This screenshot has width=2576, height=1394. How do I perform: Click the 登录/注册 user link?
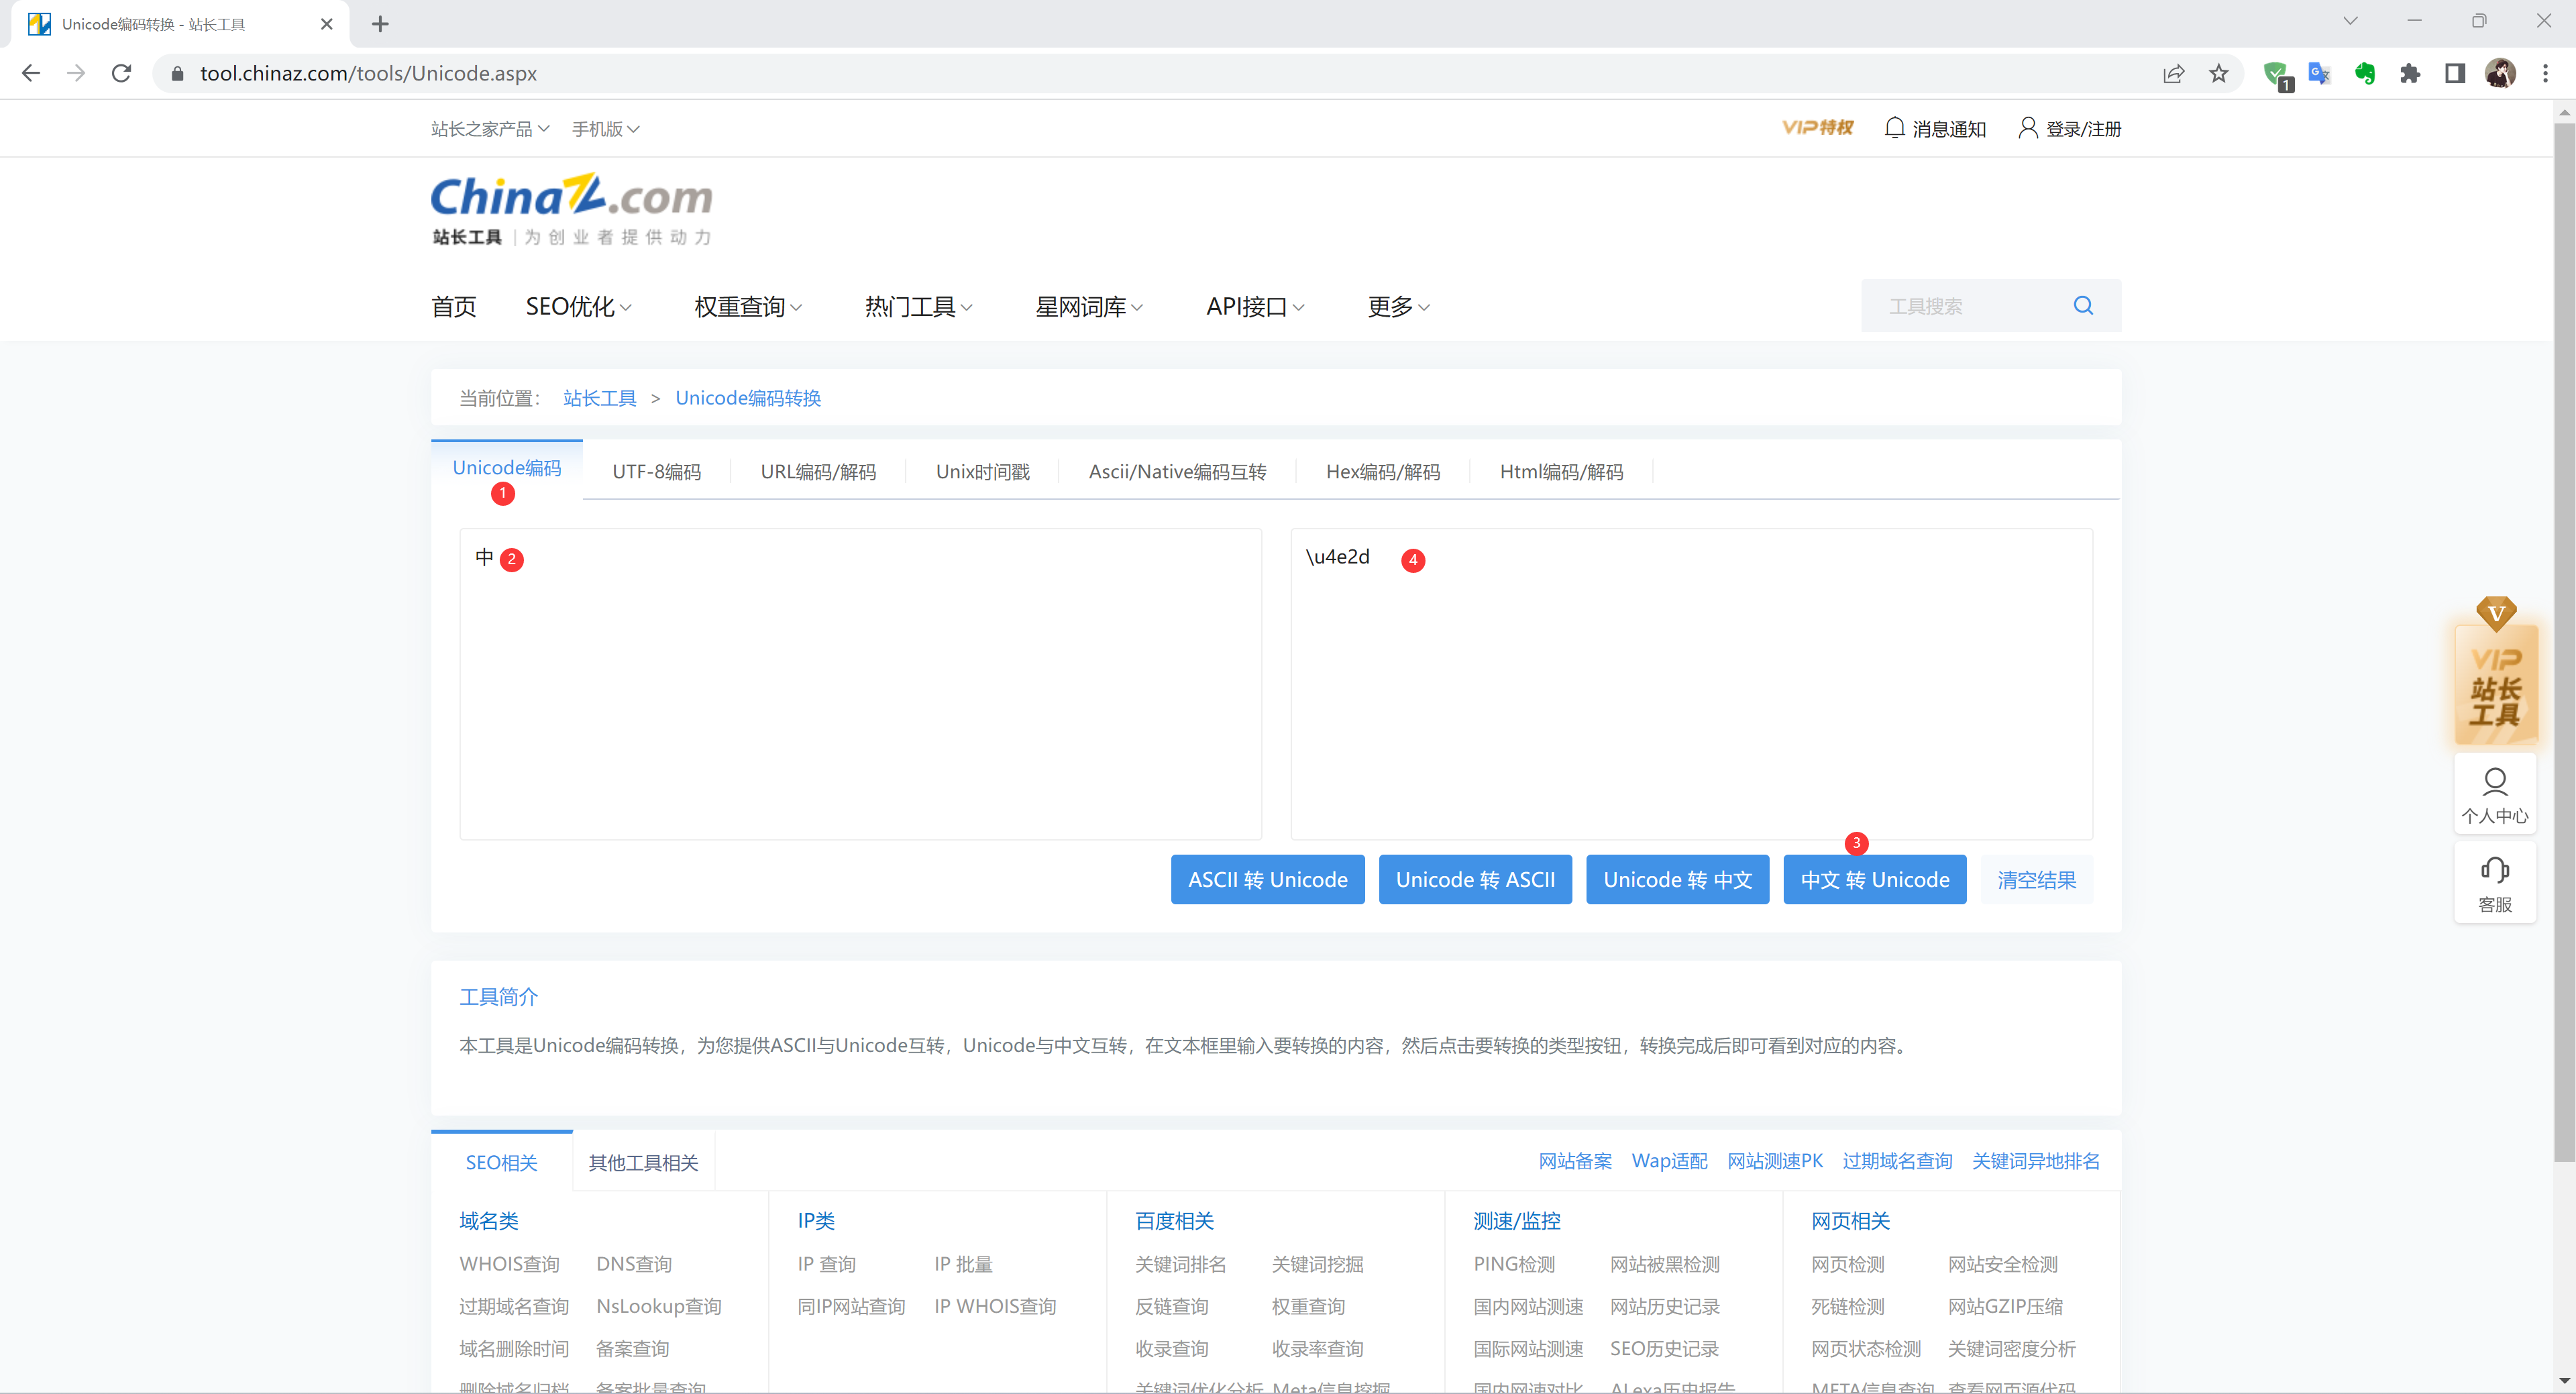coord(2069,128)
